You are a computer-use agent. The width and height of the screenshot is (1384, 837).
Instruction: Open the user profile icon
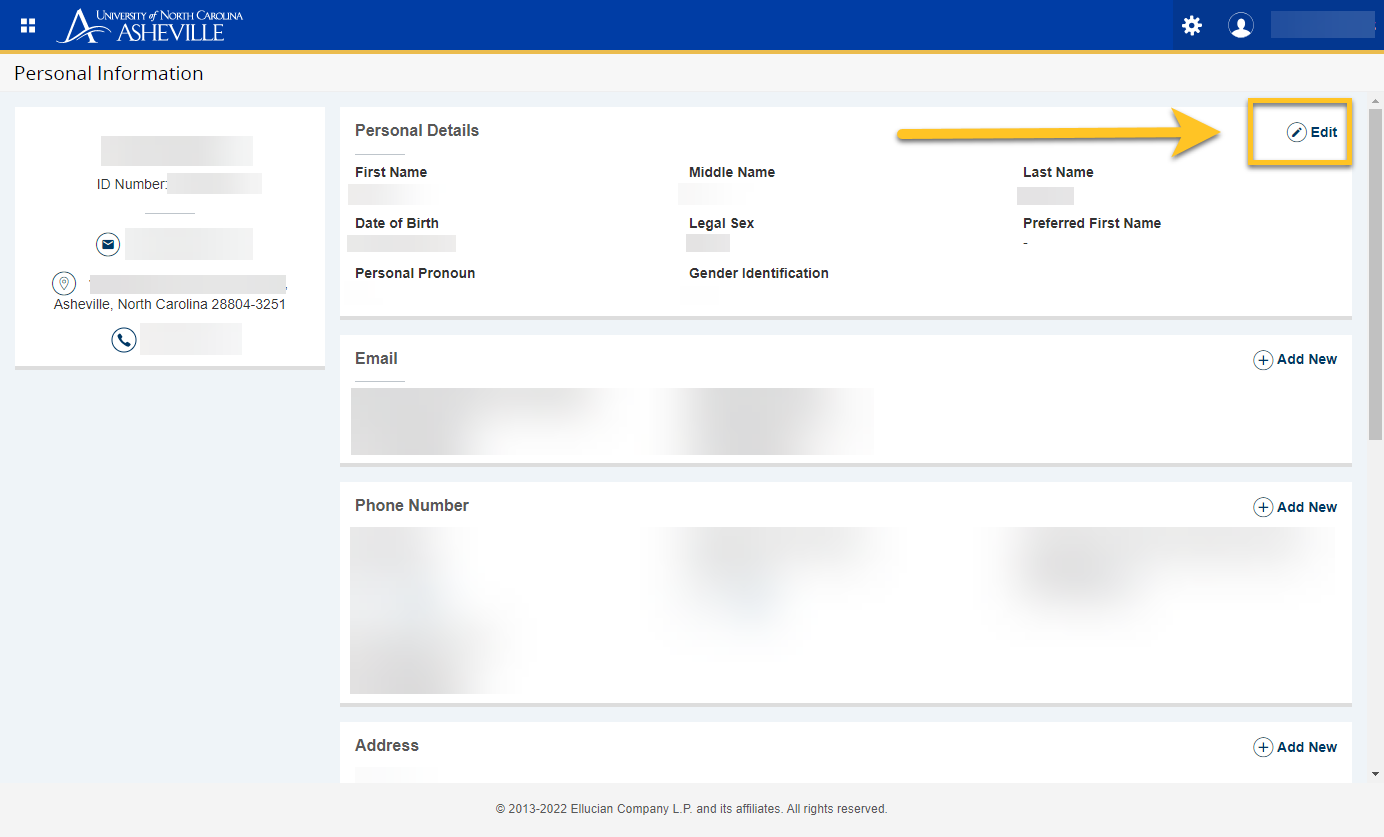(x=1241, y=26)
